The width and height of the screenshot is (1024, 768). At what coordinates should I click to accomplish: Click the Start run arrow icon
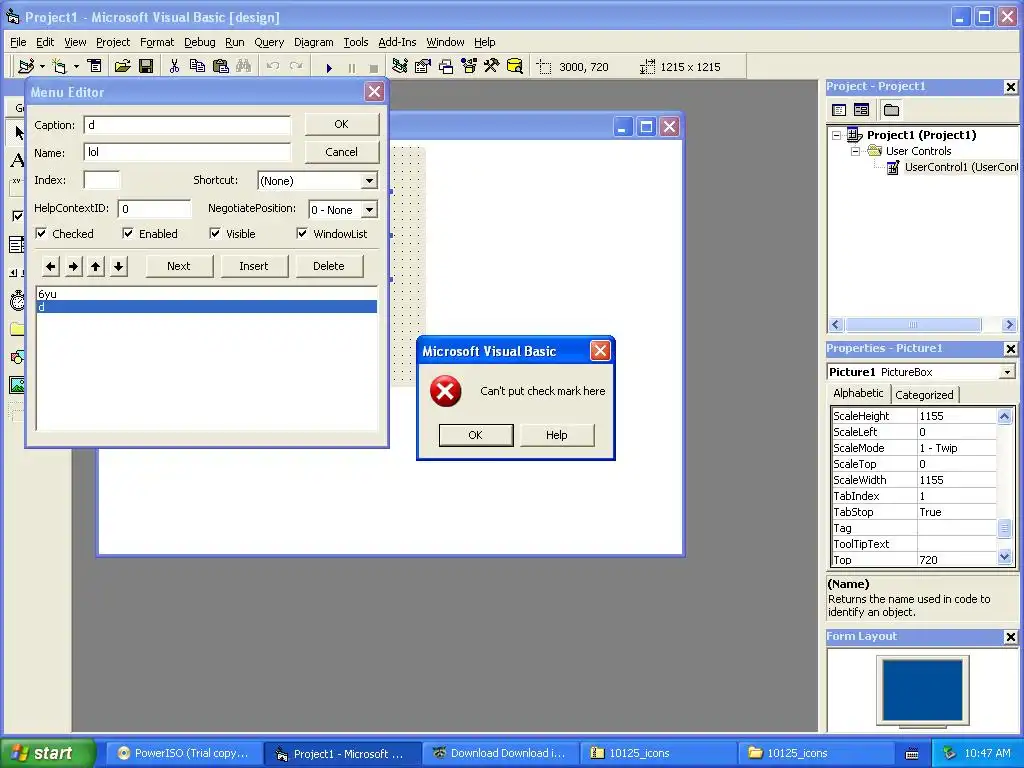tap(329, 67)
